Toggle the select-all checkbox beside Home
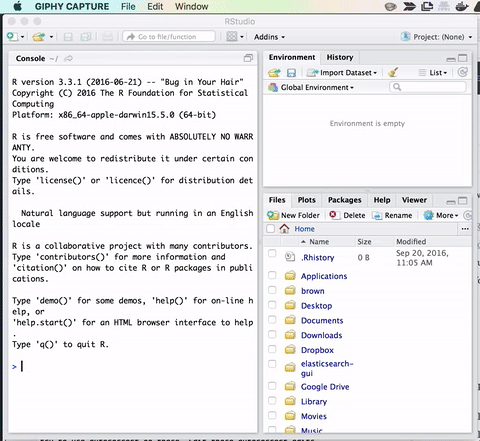480x441 pixels. [271, 229]
